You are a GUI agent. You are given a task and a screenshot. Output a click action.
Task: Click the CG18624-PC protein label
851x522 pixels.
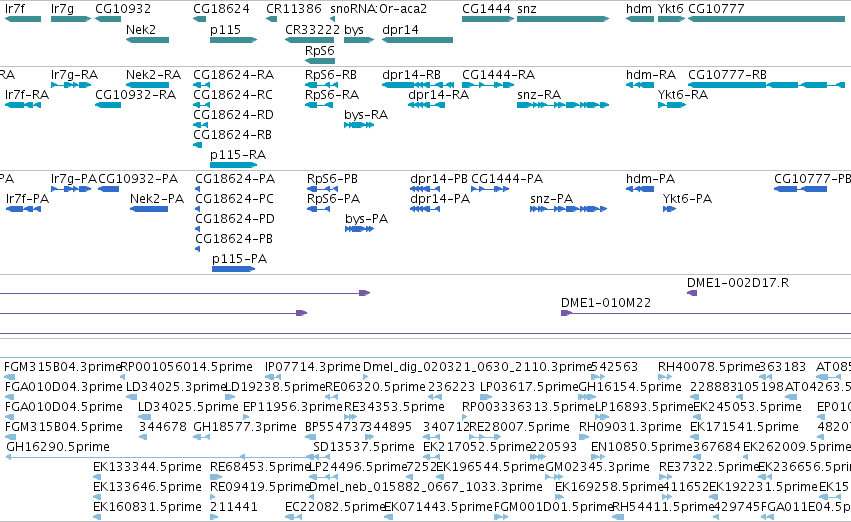(234, 199)
